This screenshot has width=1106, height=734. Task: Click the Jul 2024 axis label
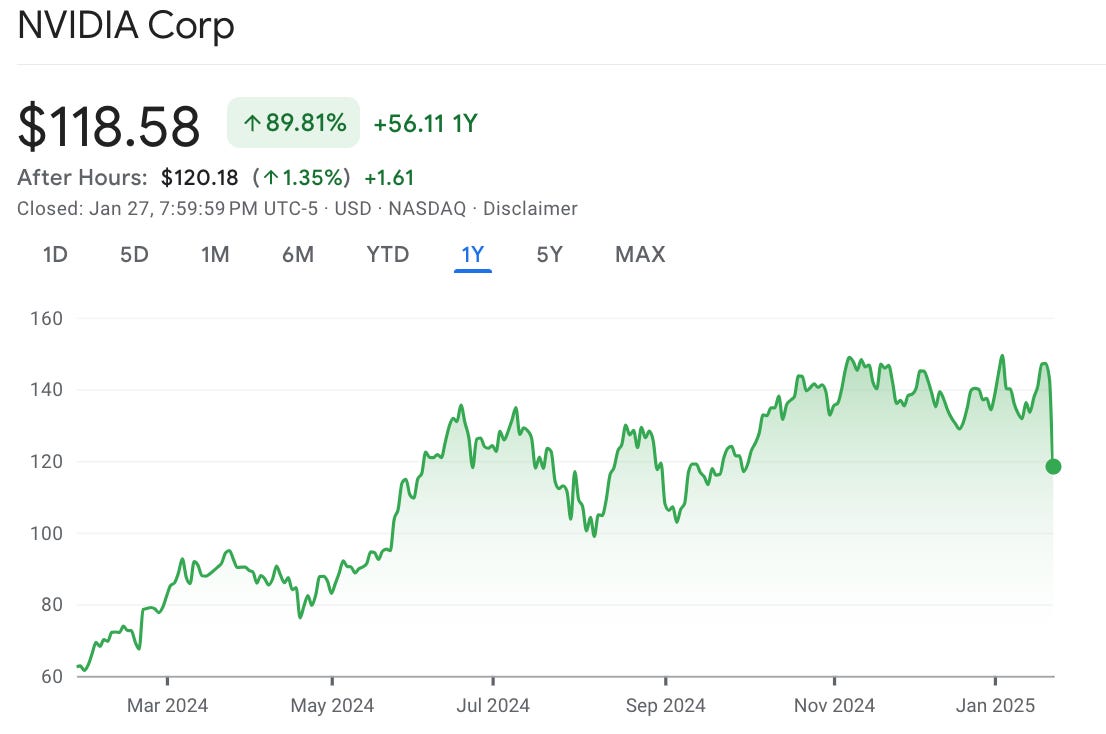(x=492, y=705)
